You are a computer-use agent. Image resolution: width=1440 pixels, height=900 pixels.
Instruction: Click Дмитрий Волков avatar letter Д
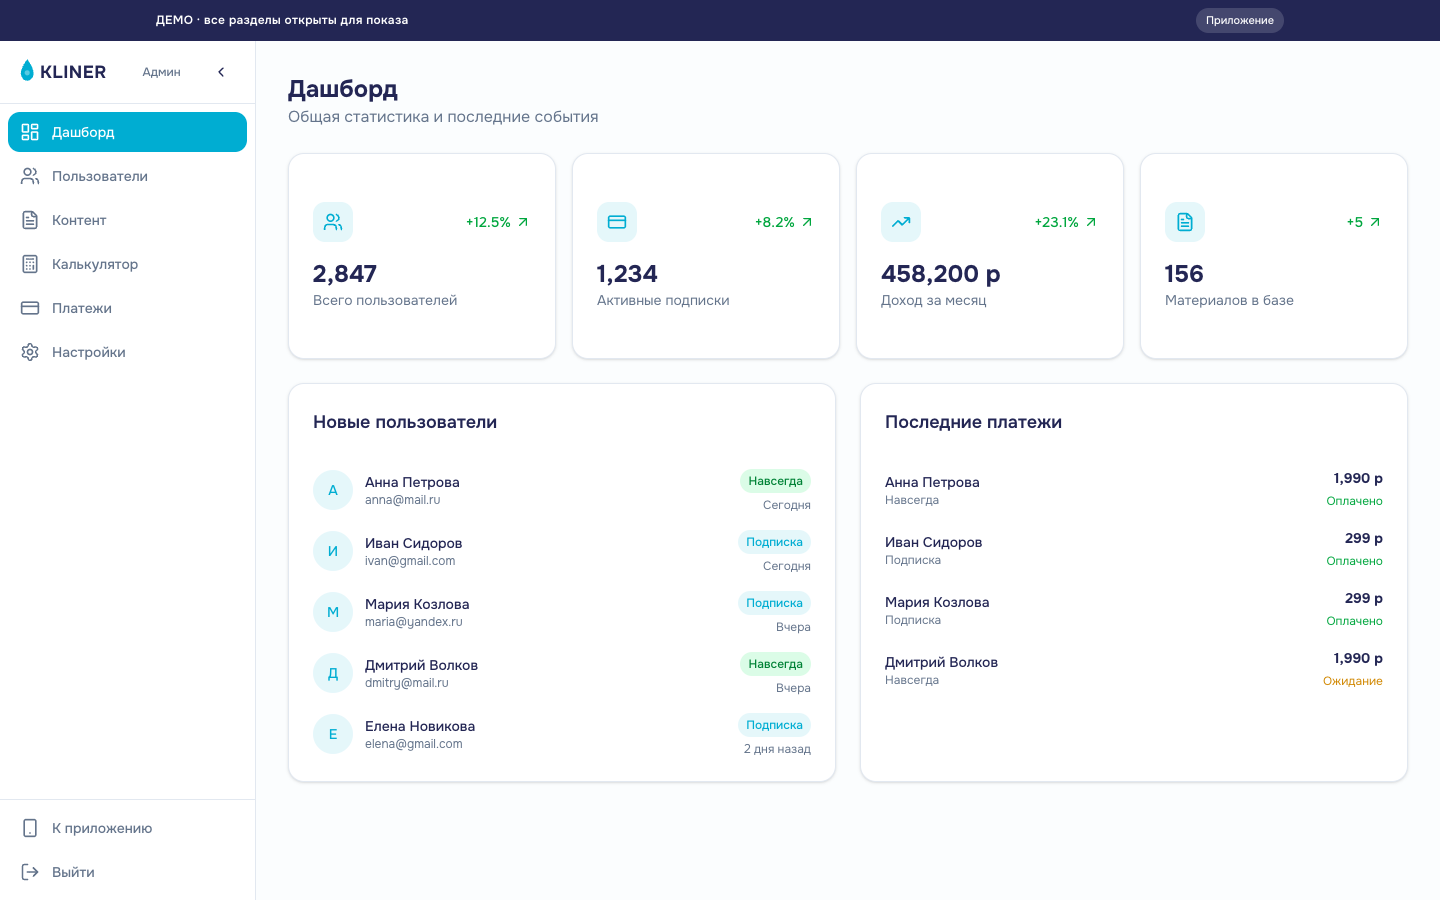333,673
